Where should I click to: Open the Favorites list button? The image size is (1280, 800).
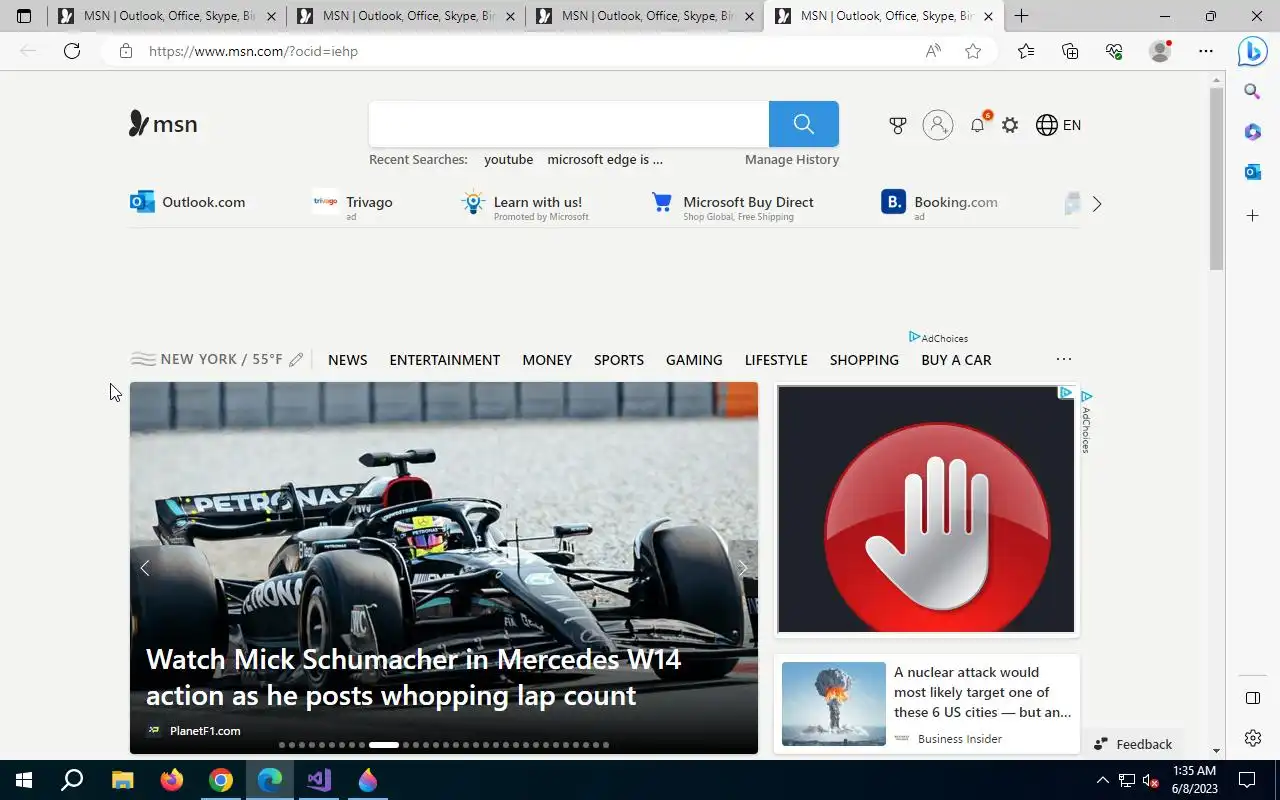pos(1026,51)
